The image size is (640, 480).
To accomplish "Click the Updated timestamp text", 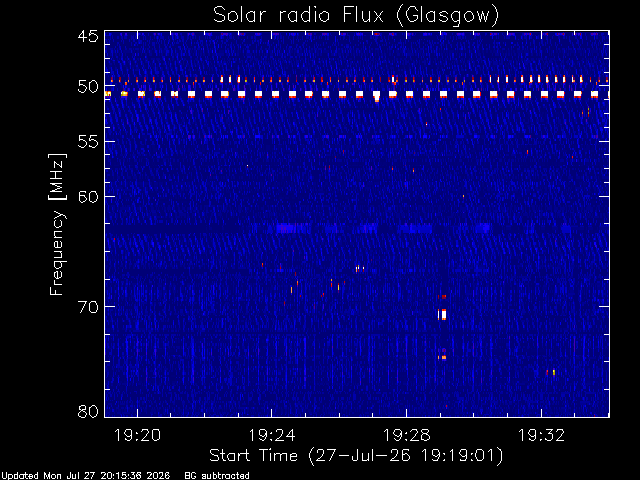I will (x=85, y=476).
